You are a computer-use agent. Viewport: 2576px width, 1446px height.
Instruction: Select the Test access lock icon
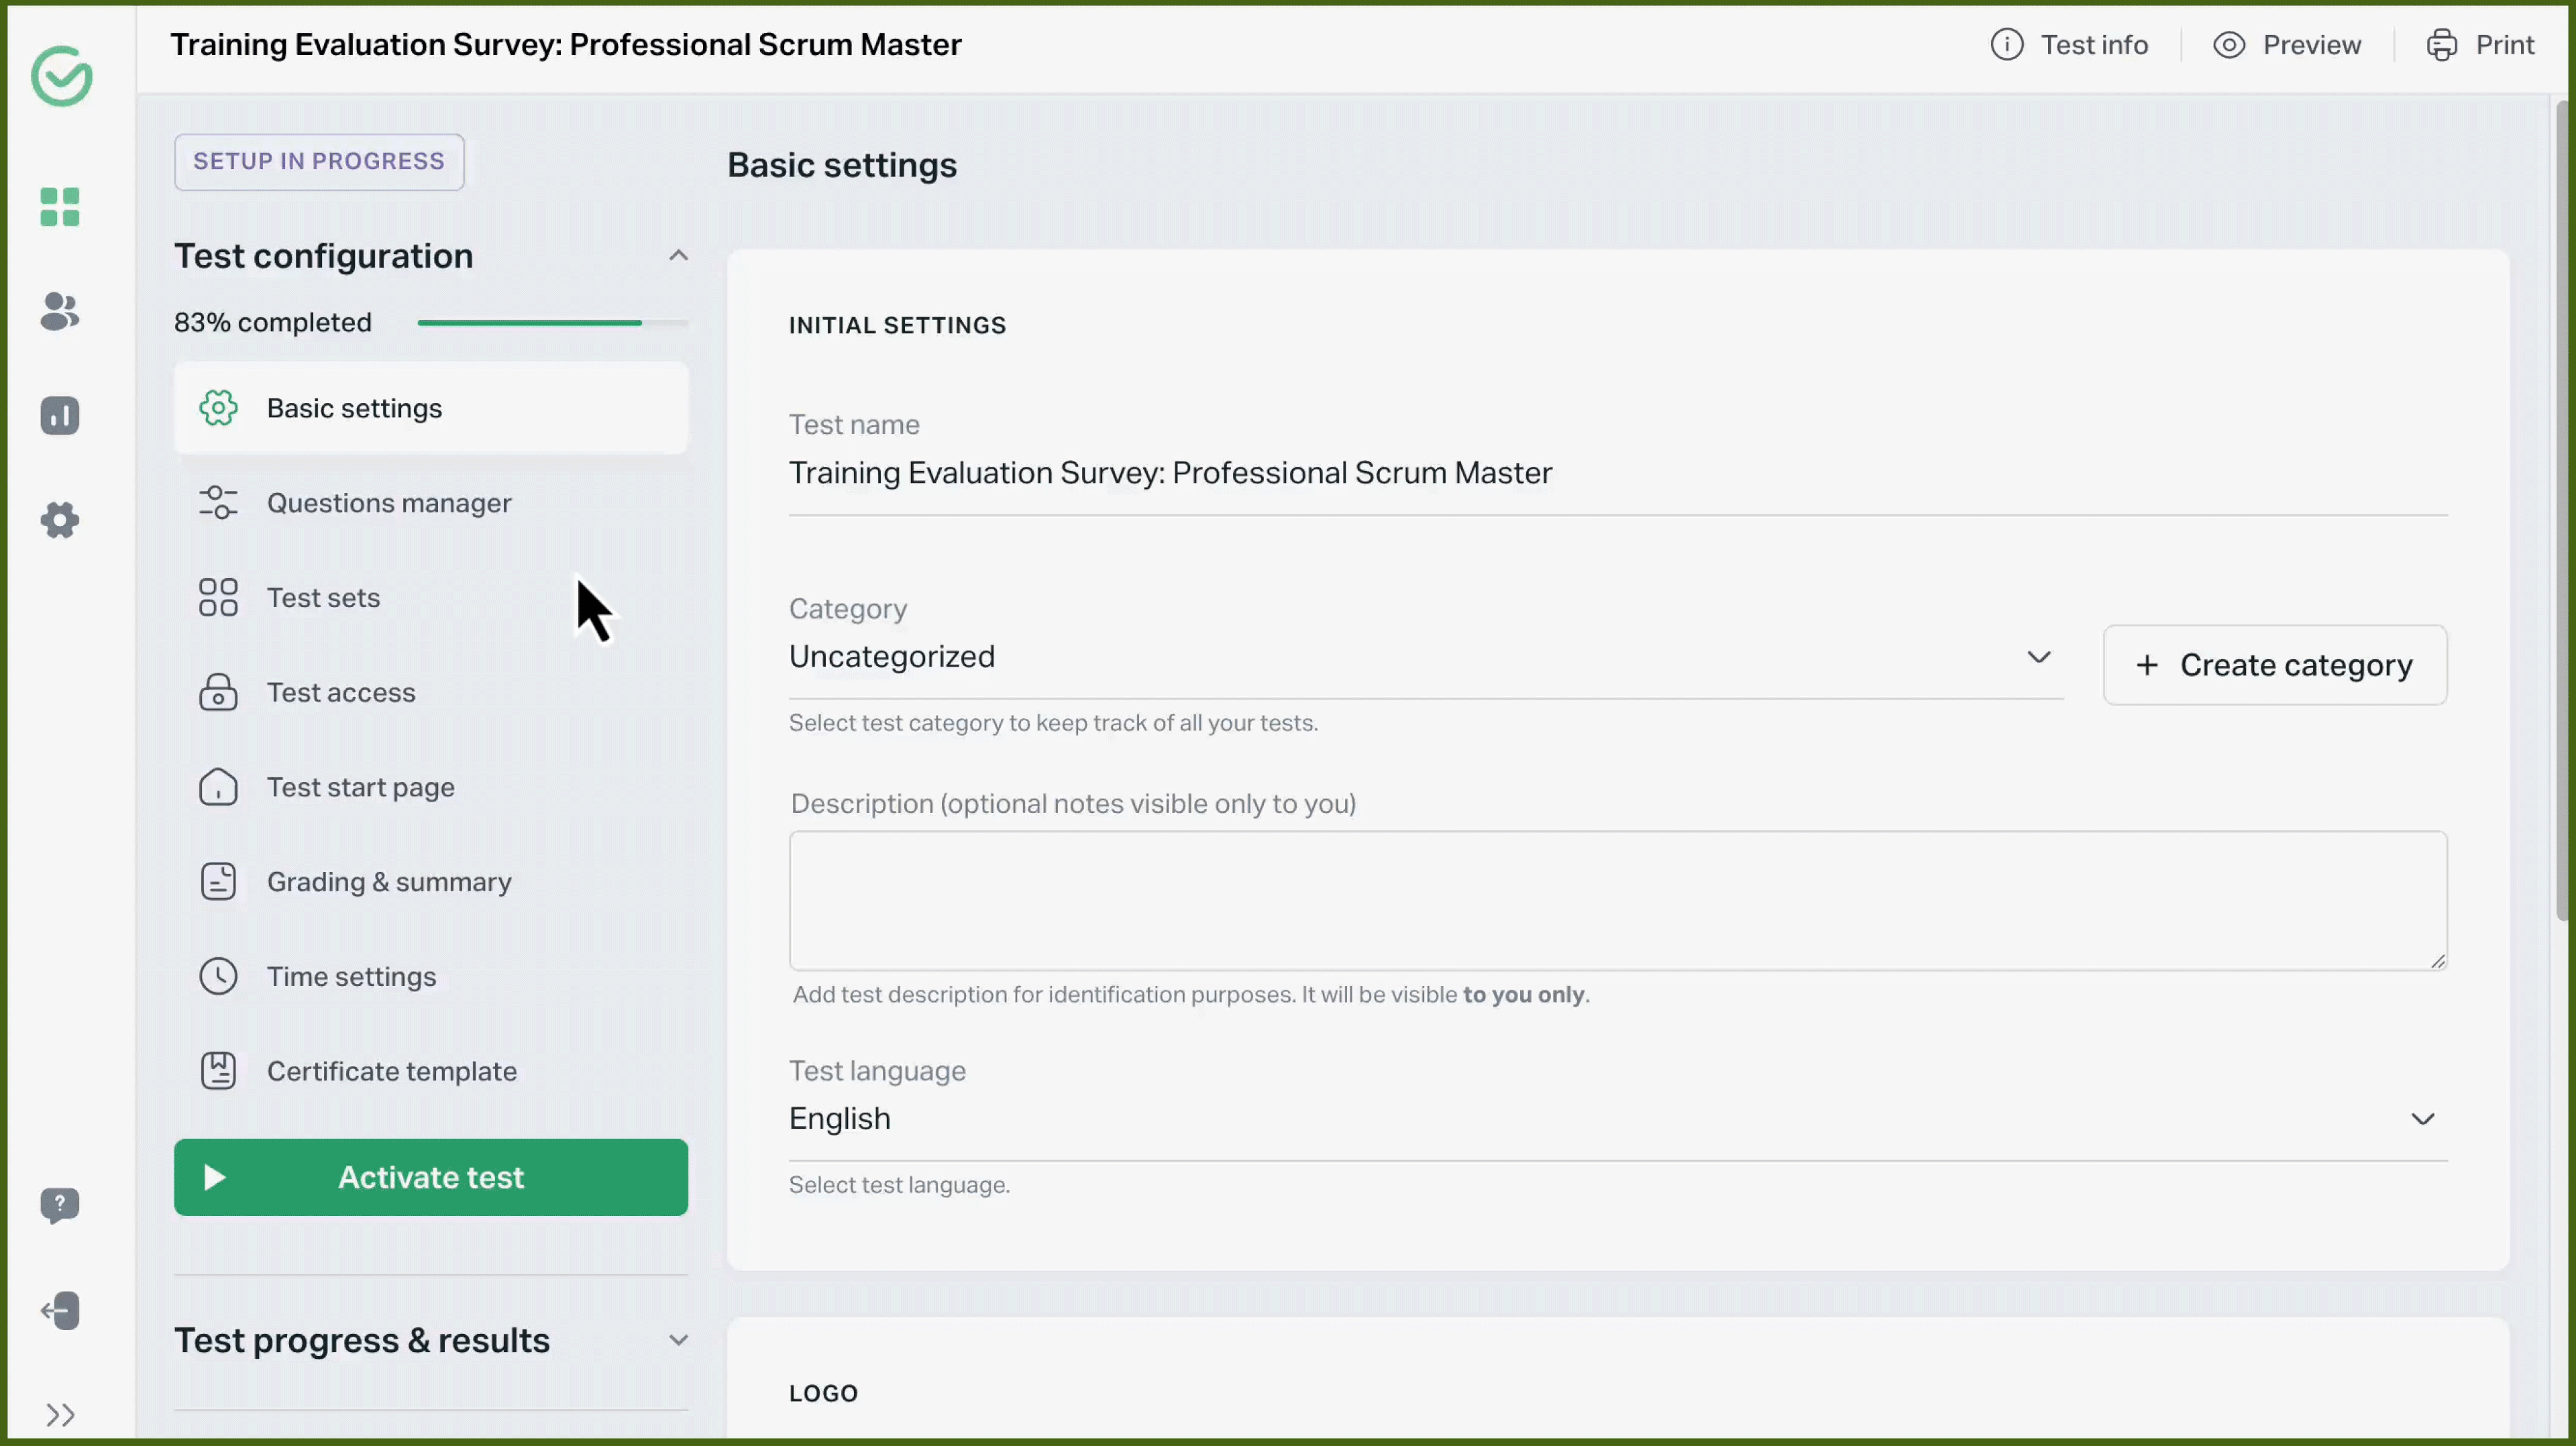click(x=219, y=692)
